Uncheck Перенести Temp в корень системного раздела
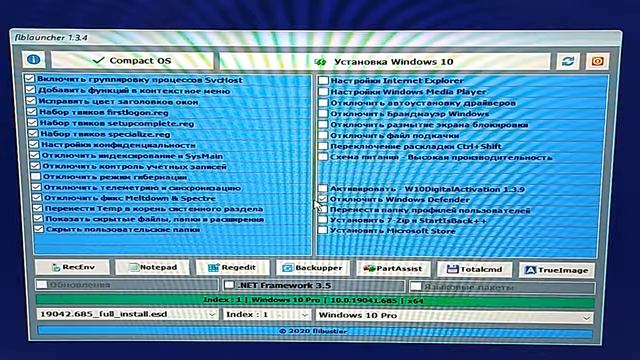Screen dimensions: 640x360 click(38, 208)
